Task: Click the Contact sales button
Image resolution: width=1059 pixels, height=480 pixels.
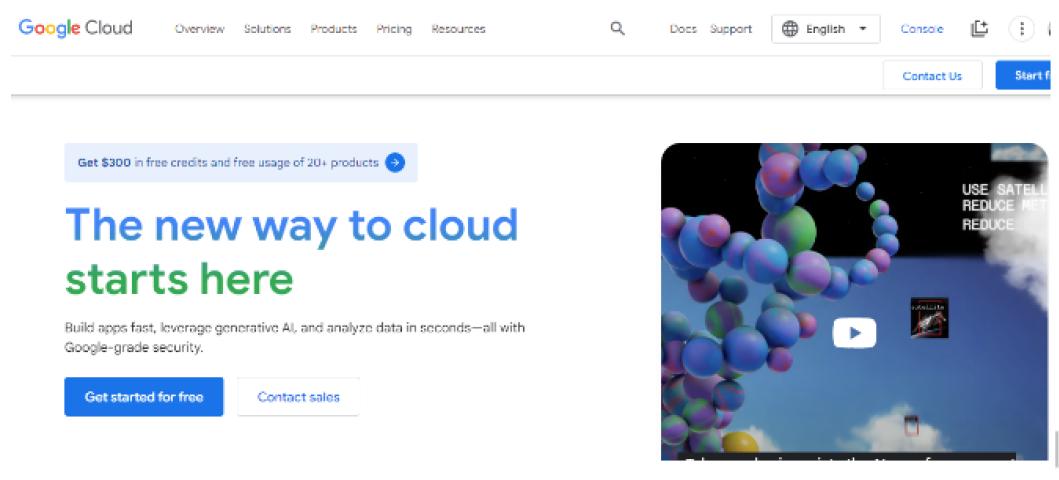Action: coord(298,397)
